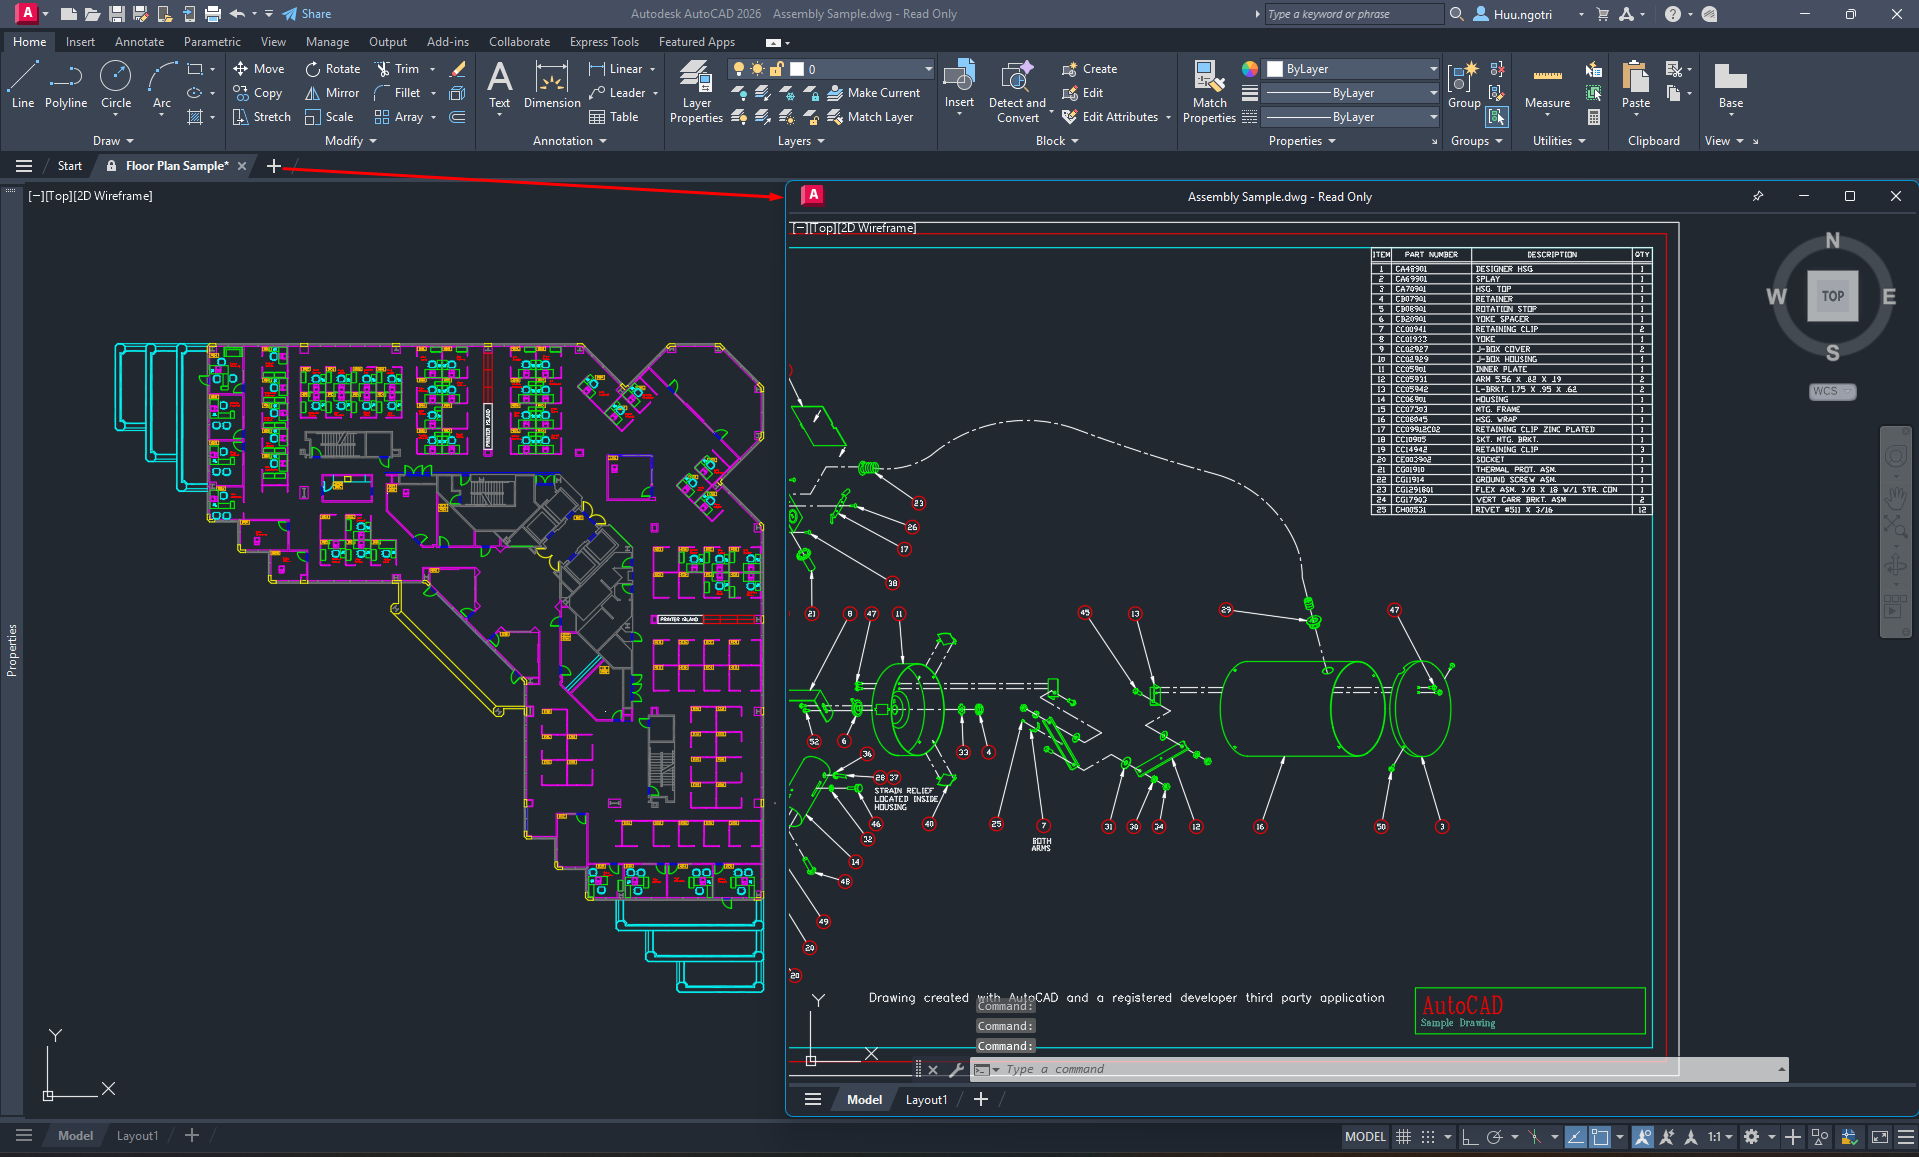The width and height of the screenshot is (1919, 1157).
Task: Click the Text annotation tool
Action: pos(499,84)
